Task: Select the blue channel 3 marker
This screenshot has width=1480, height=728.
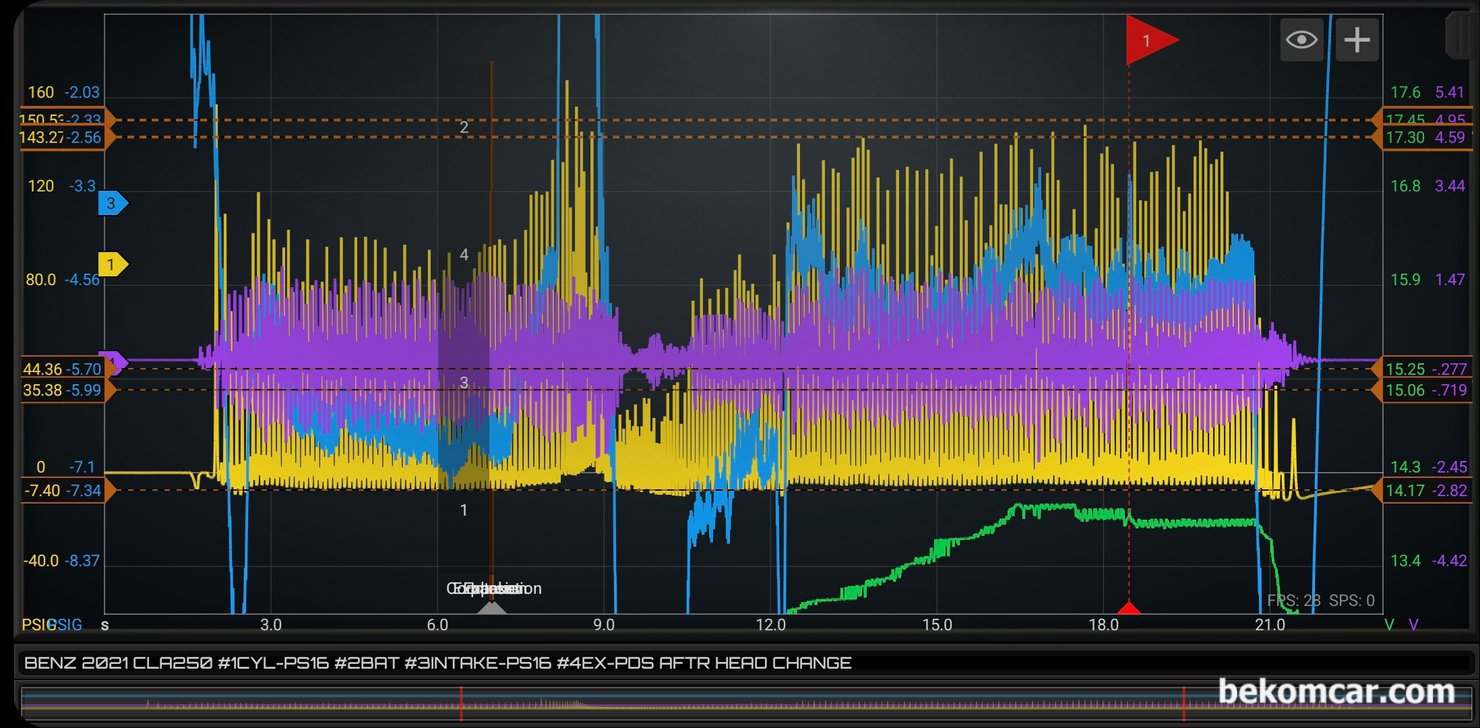Action: click(x=113, y=203)
